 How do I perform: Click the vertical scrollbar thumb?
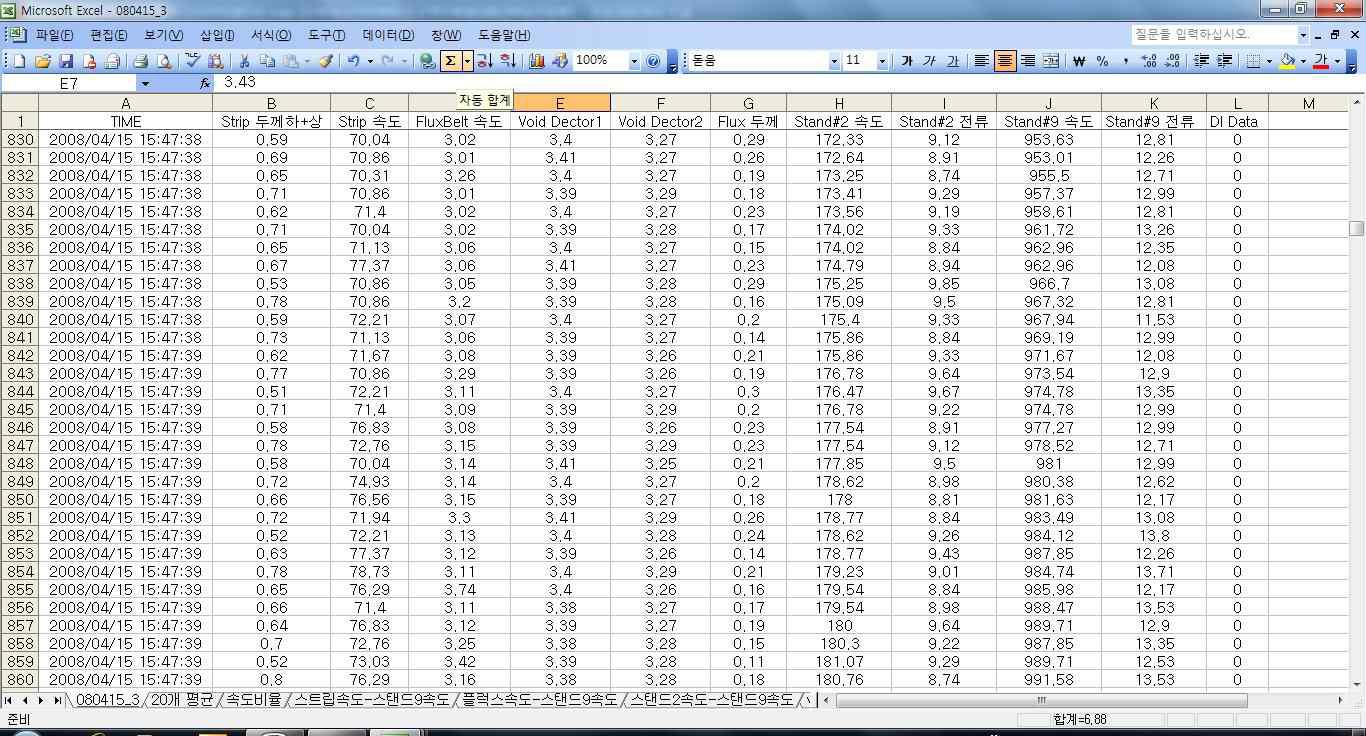[1356, 228]
